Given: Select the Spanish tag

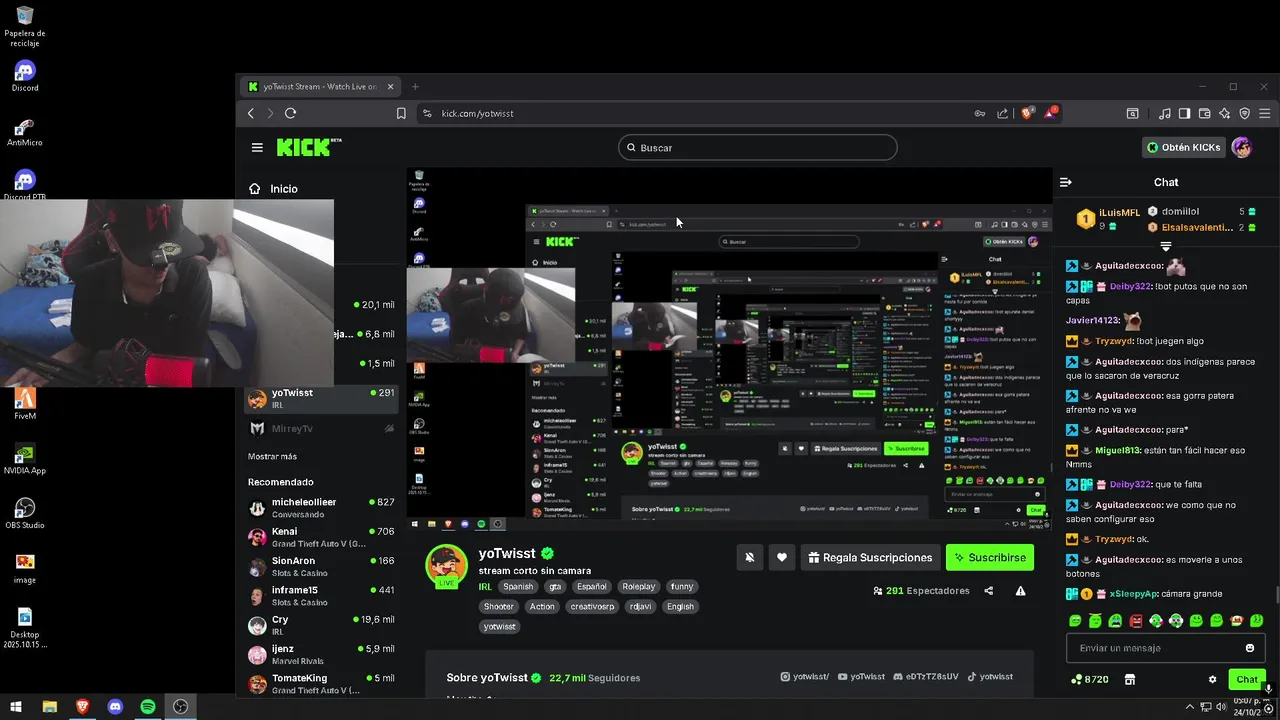Looking at the screenshot, I should click(518, 587).
